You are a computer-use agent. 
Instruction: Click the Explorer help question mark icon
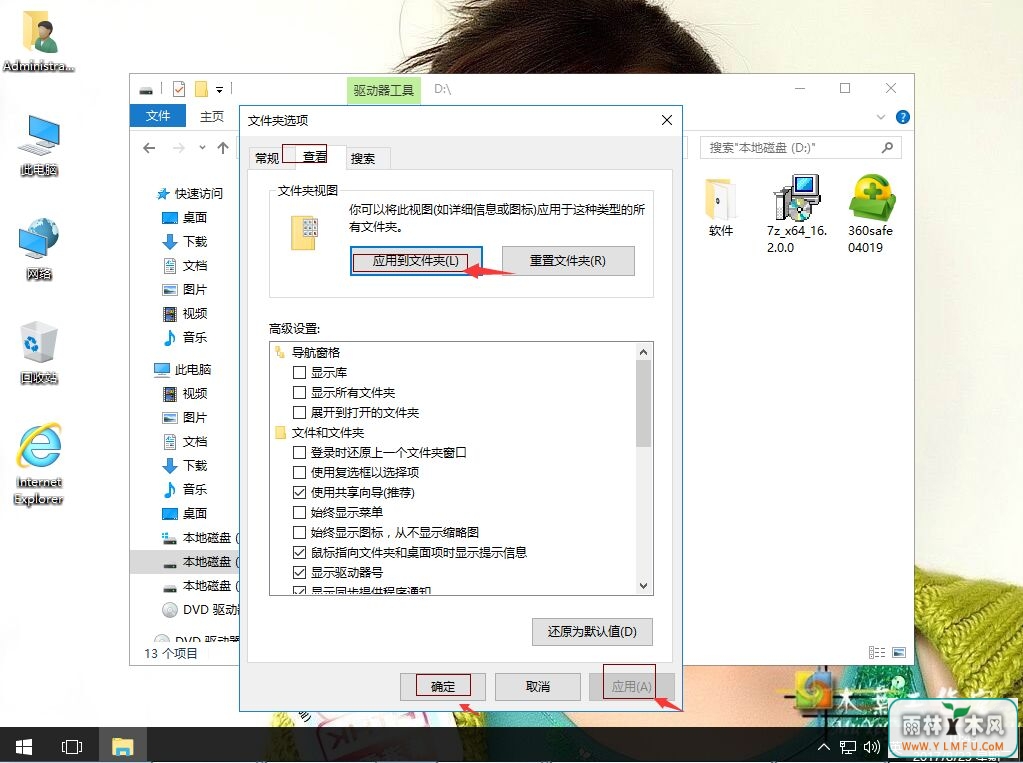[903, 117]
